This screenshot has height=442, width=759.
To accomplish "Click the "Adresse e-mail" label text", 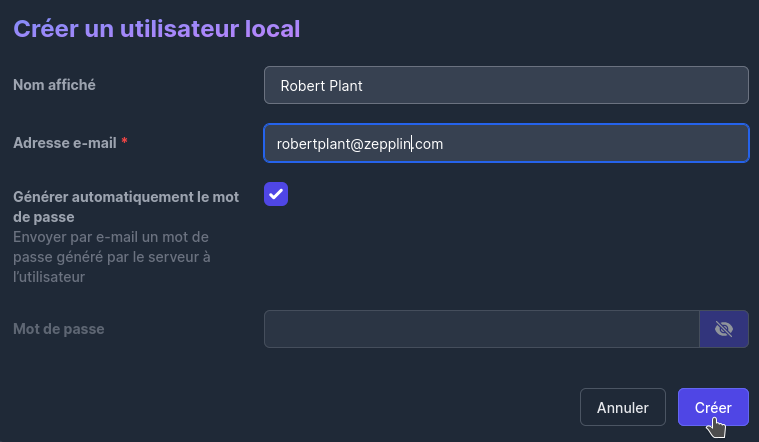I will 65,143.
